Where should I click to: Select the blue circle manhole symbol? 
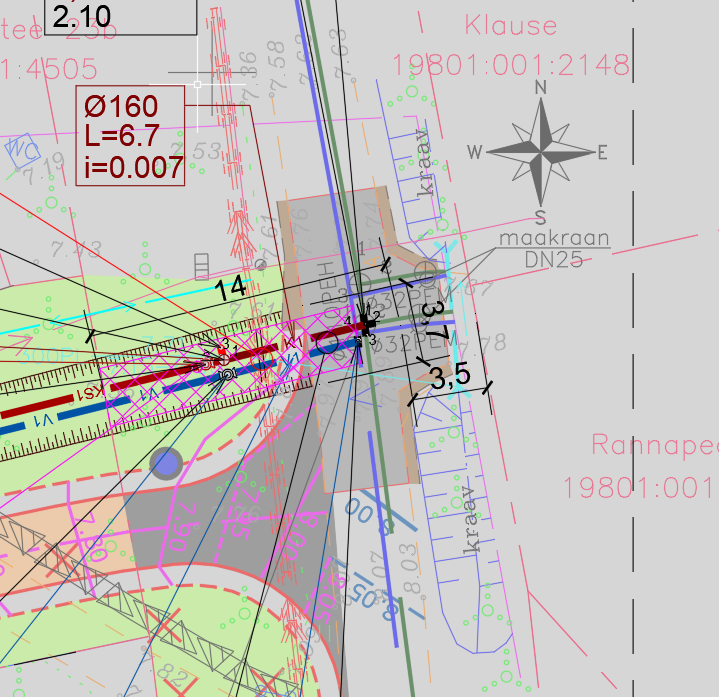tap(165, 463)
